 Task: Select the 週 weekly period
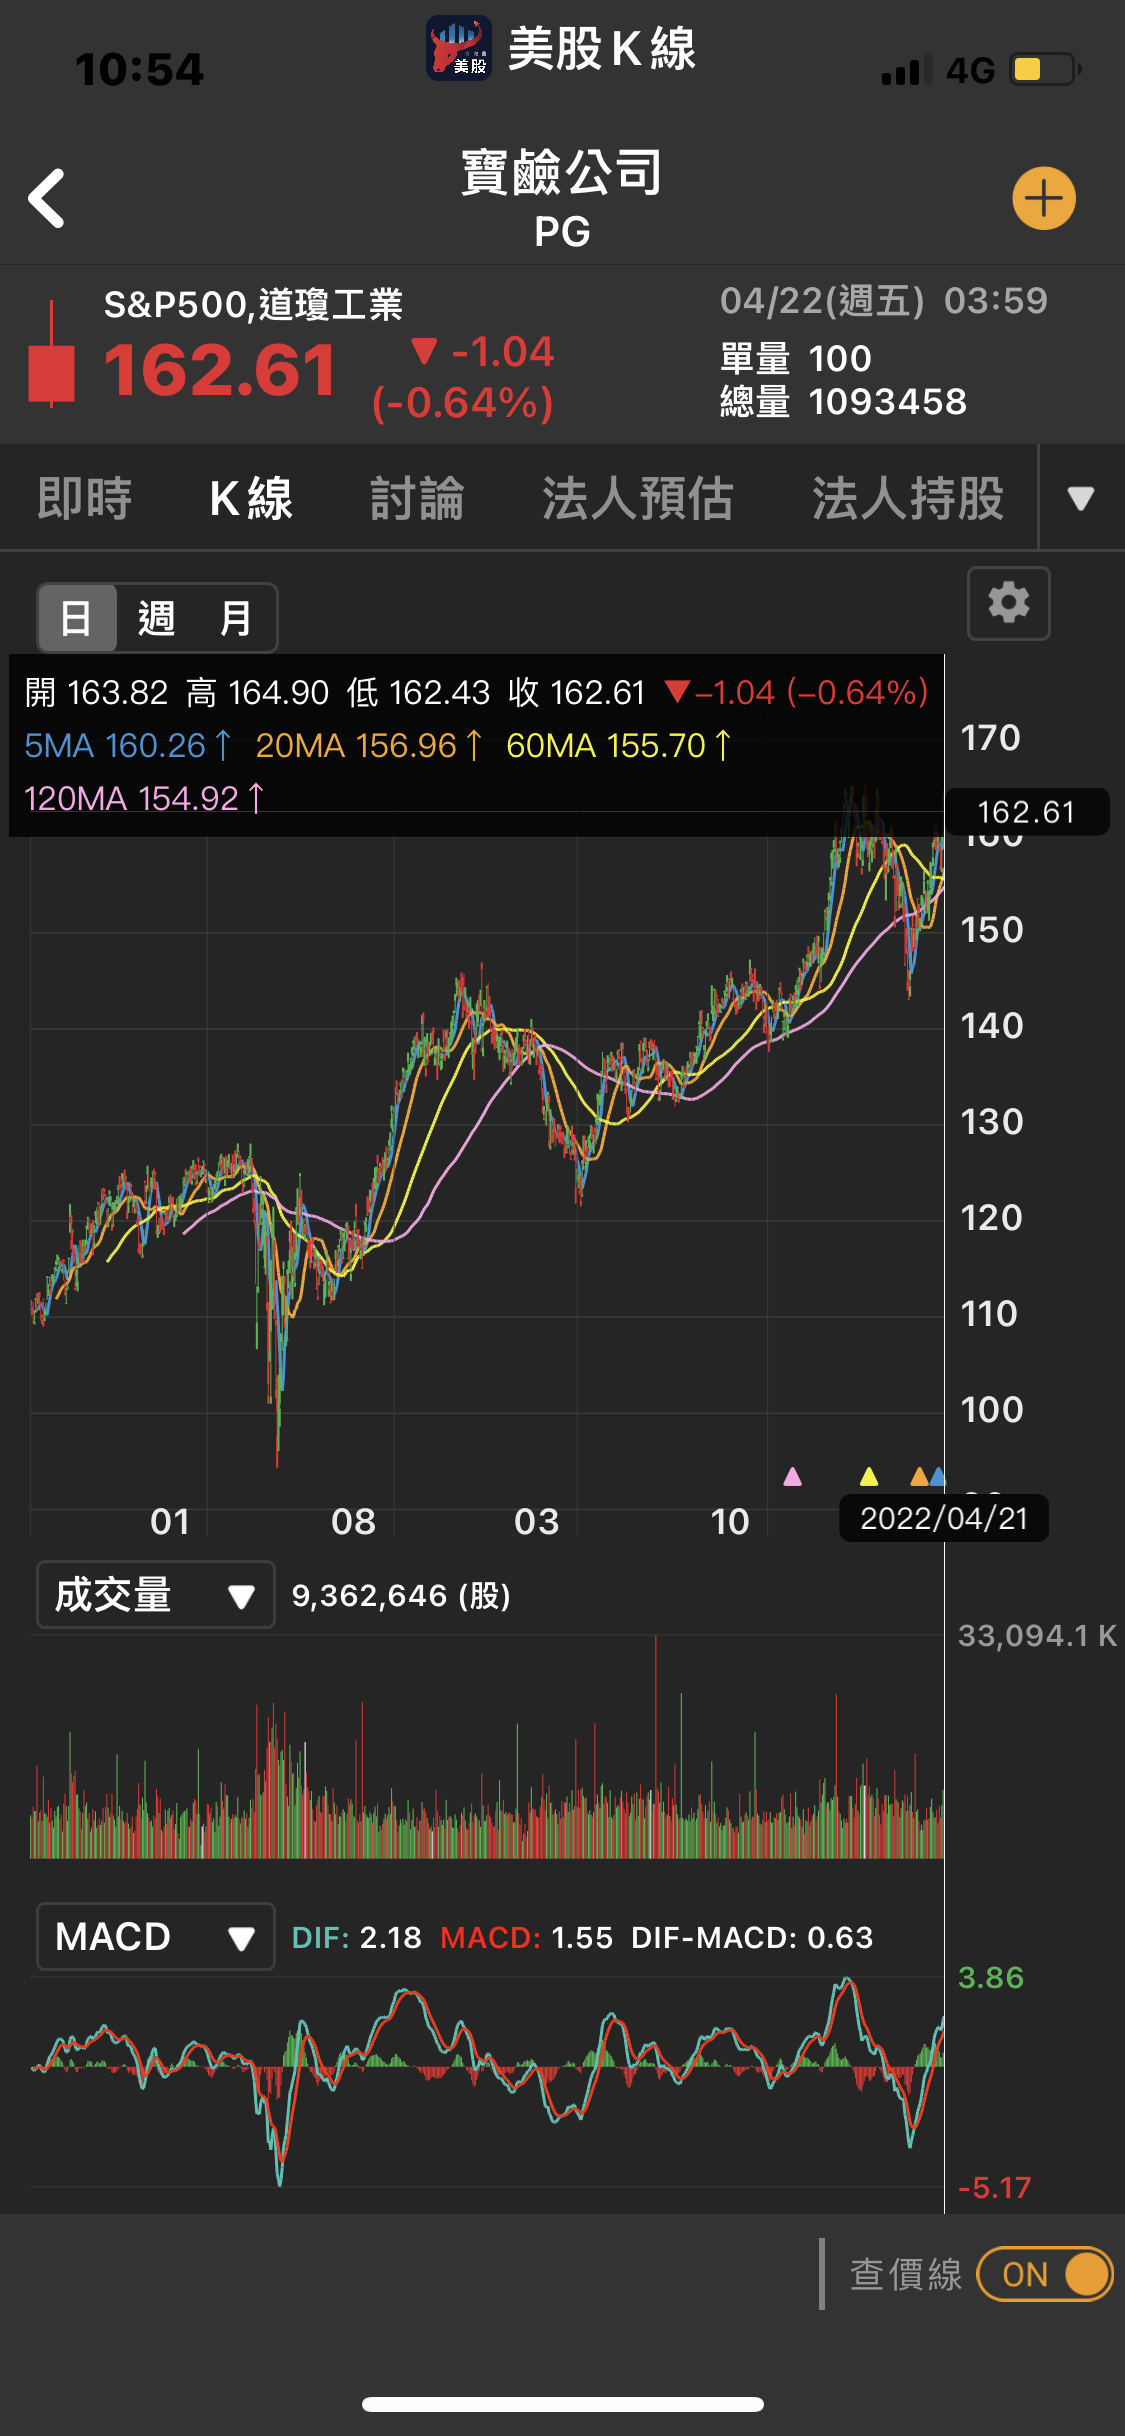click(157, 618)
